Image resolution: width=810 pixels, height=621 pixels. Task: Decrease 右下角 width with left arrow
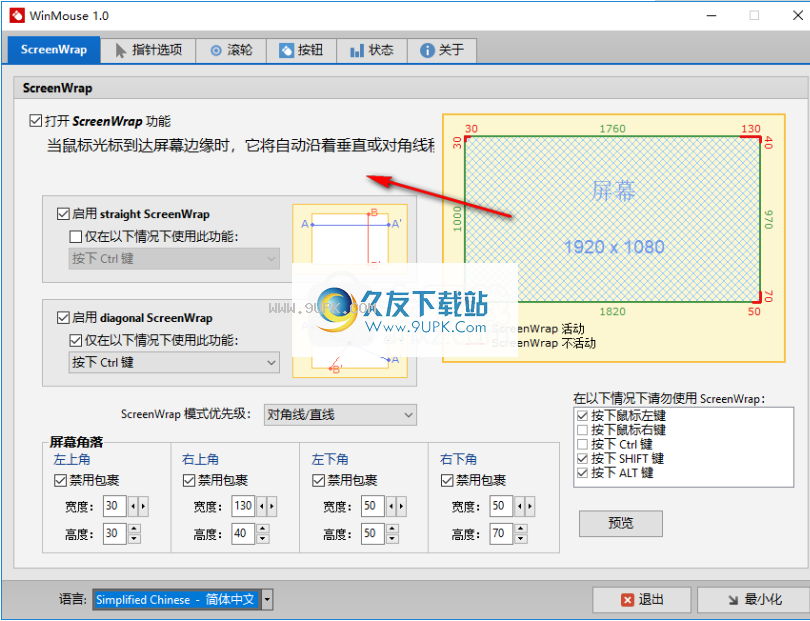(520, 506)
